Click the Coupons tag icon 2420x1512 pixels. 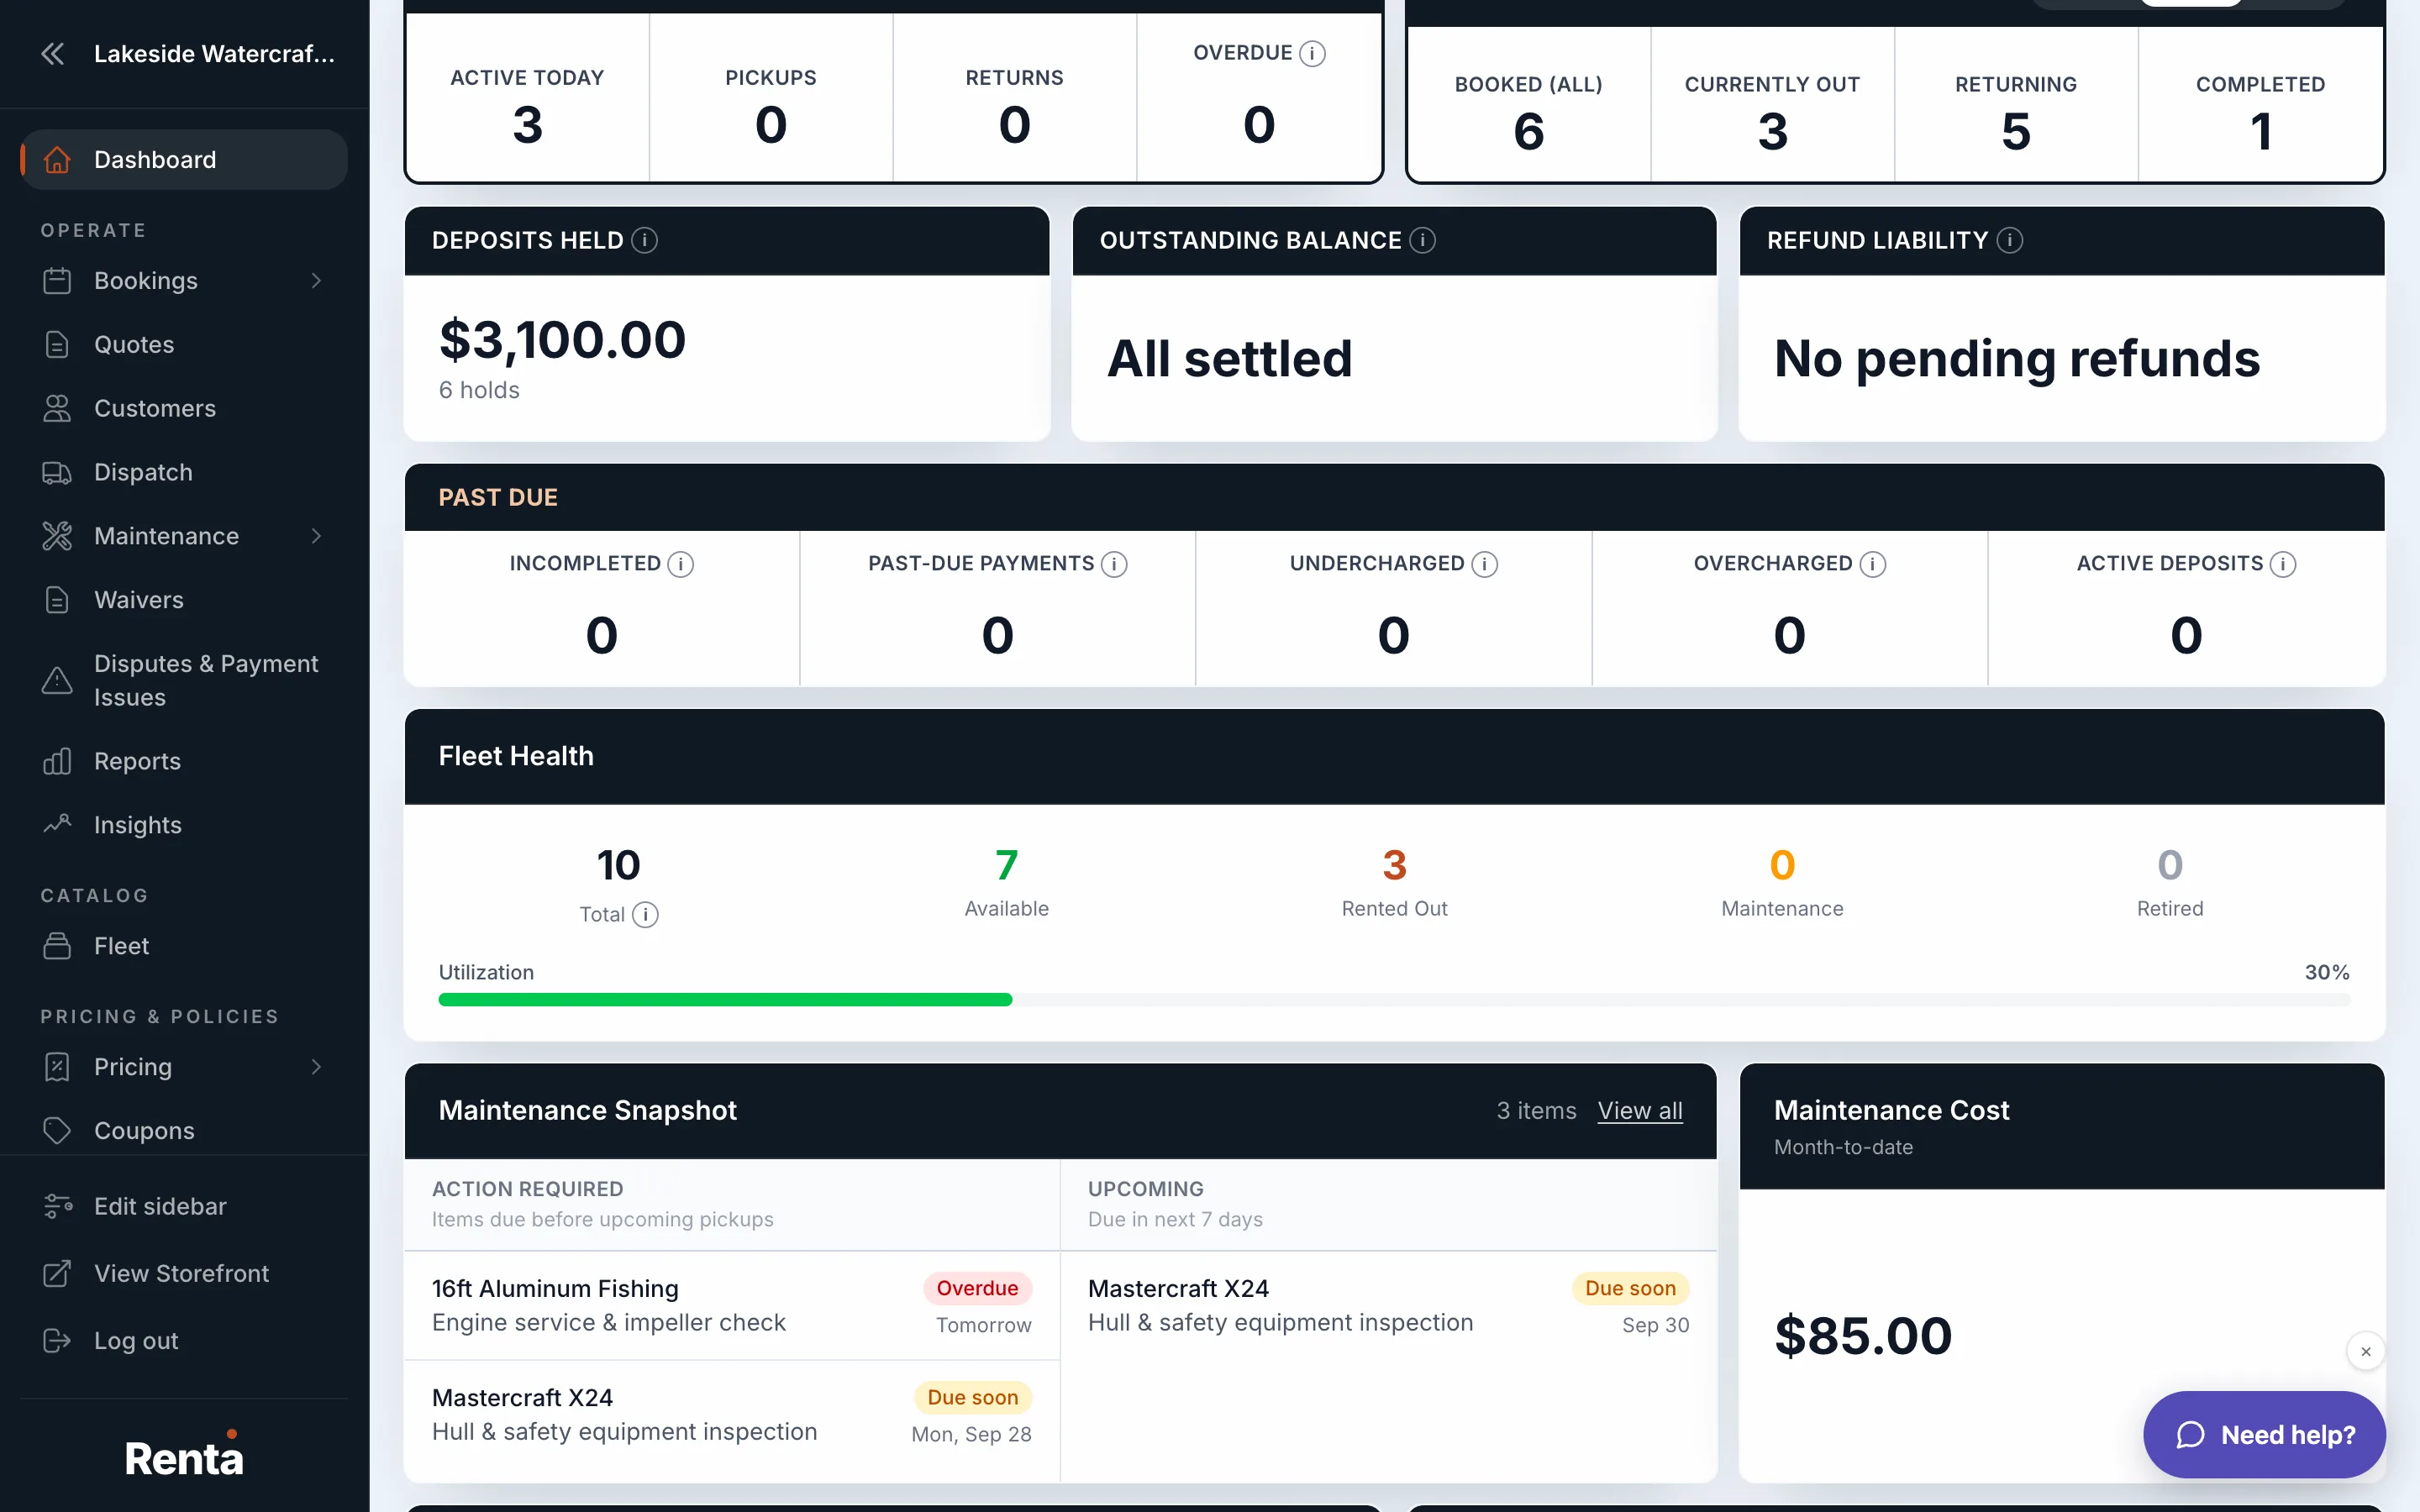coord(57,1130)
